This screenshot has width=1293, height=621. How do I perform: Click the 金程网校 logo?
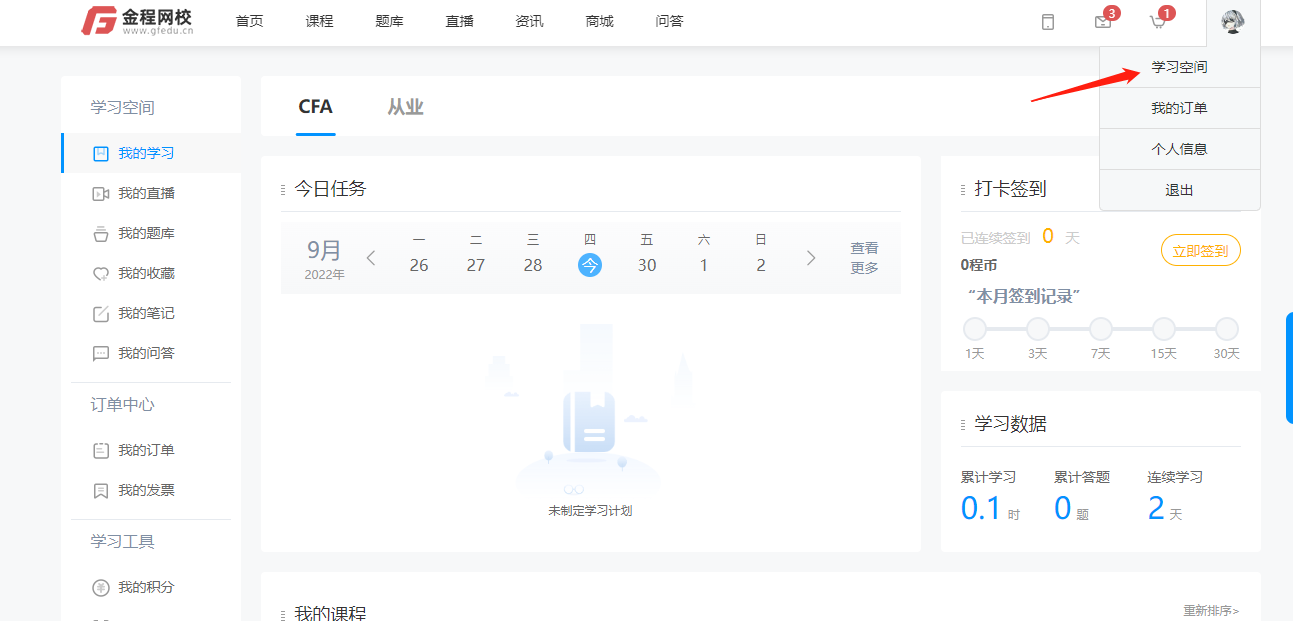(x=137, y=21)
